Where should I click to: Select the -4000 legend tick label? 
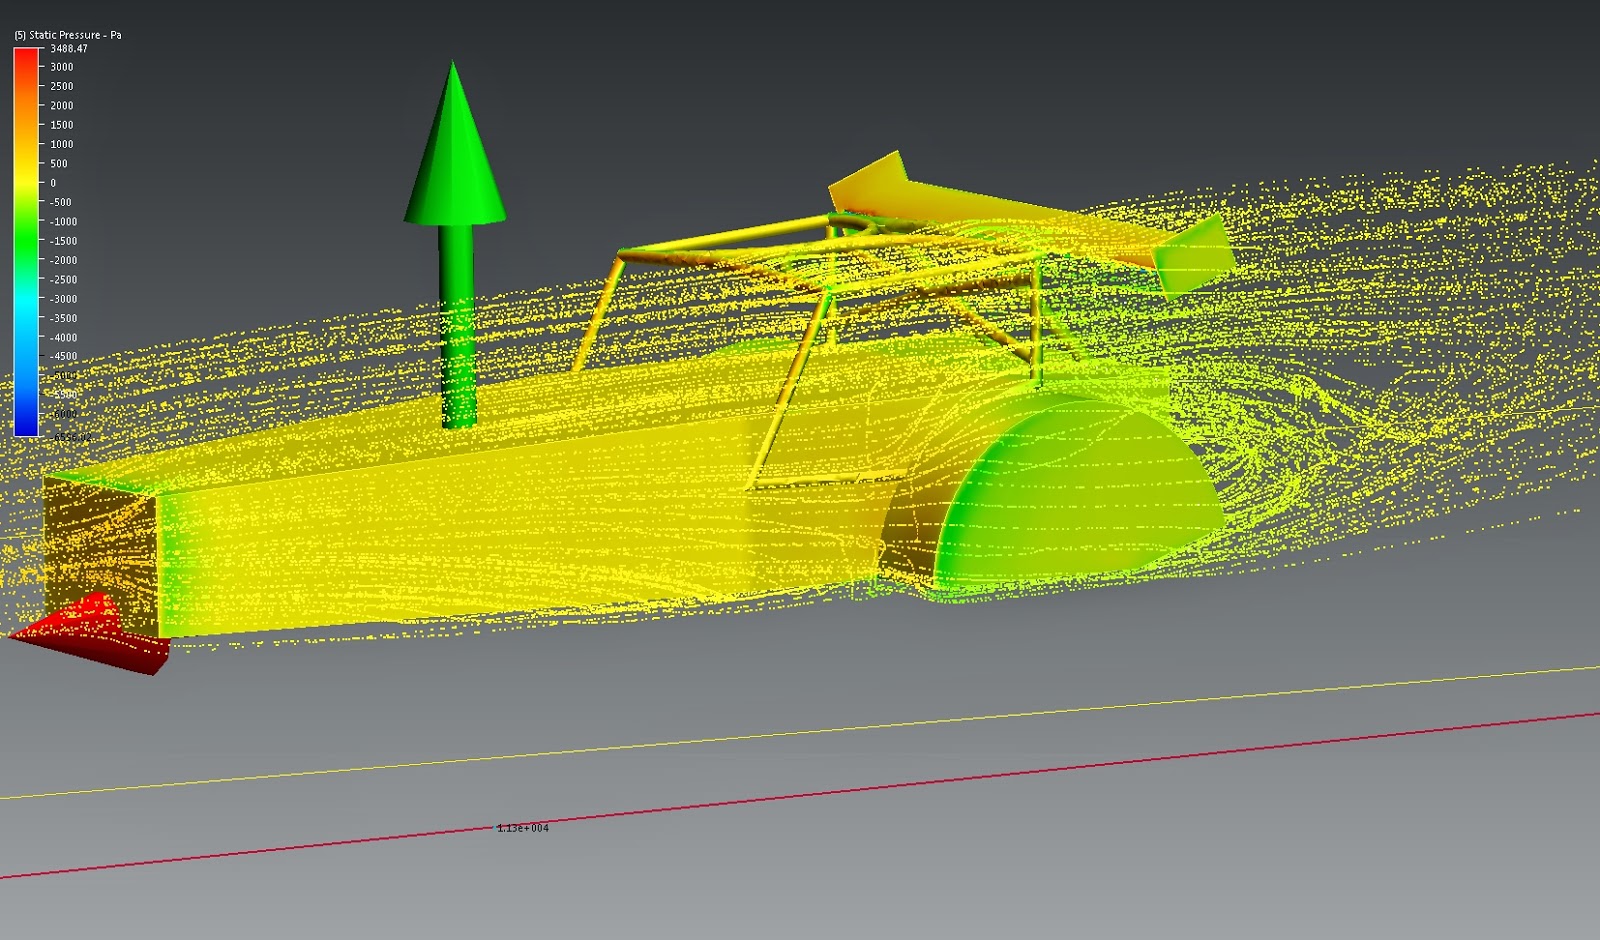[x=64, y=338]
